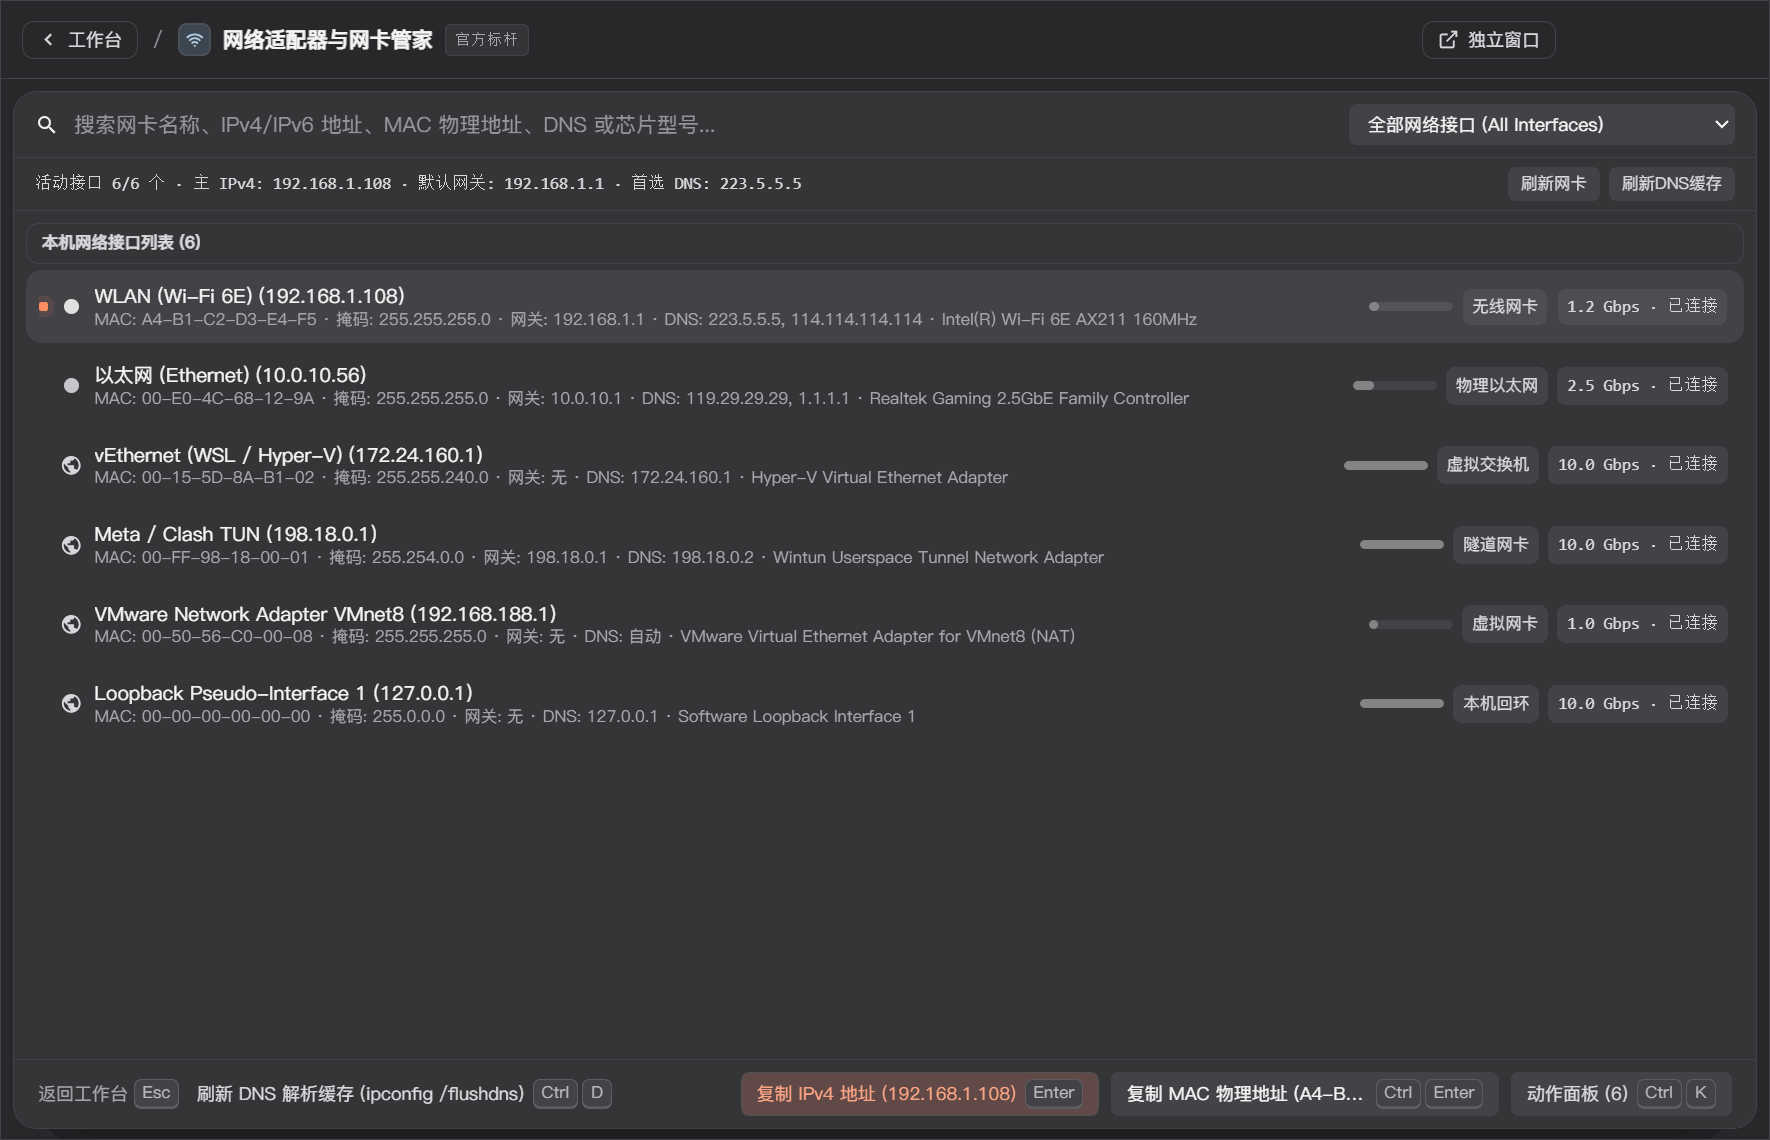Click globe icon of Loopback row
This screenshot has width=1770, height=1140.
coord(71,703)
